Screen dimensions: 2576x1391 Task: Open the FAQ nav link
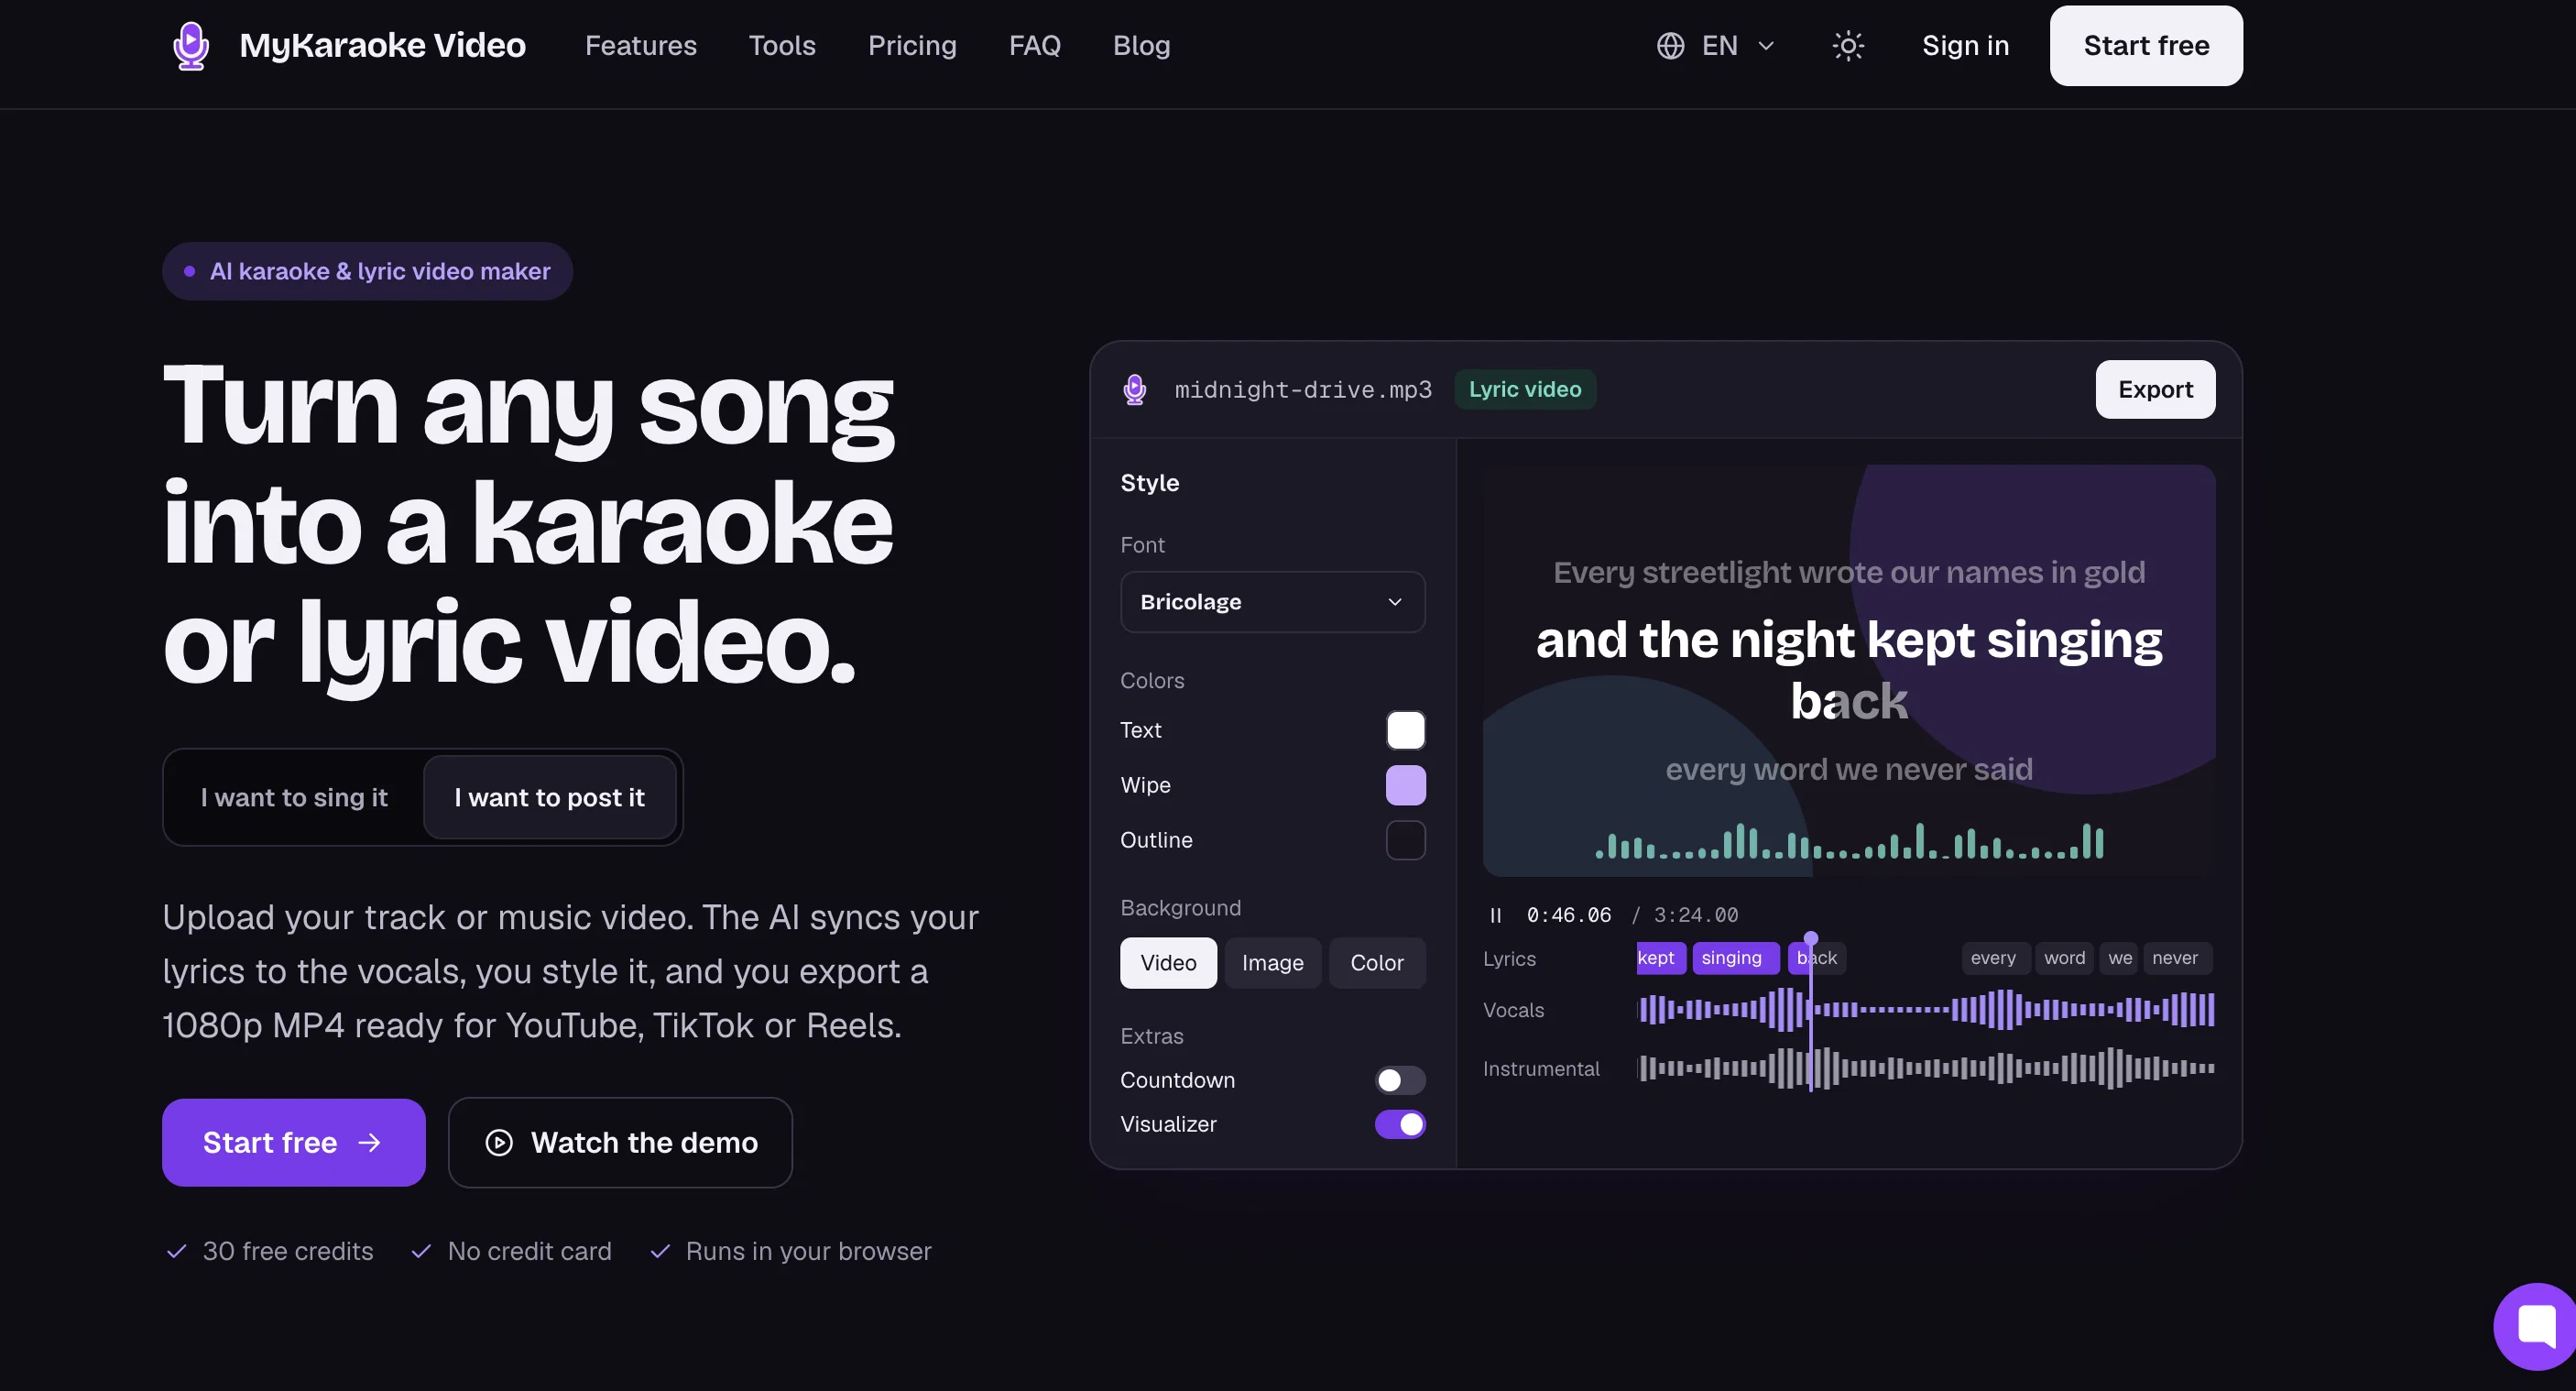pos(1034,46)
